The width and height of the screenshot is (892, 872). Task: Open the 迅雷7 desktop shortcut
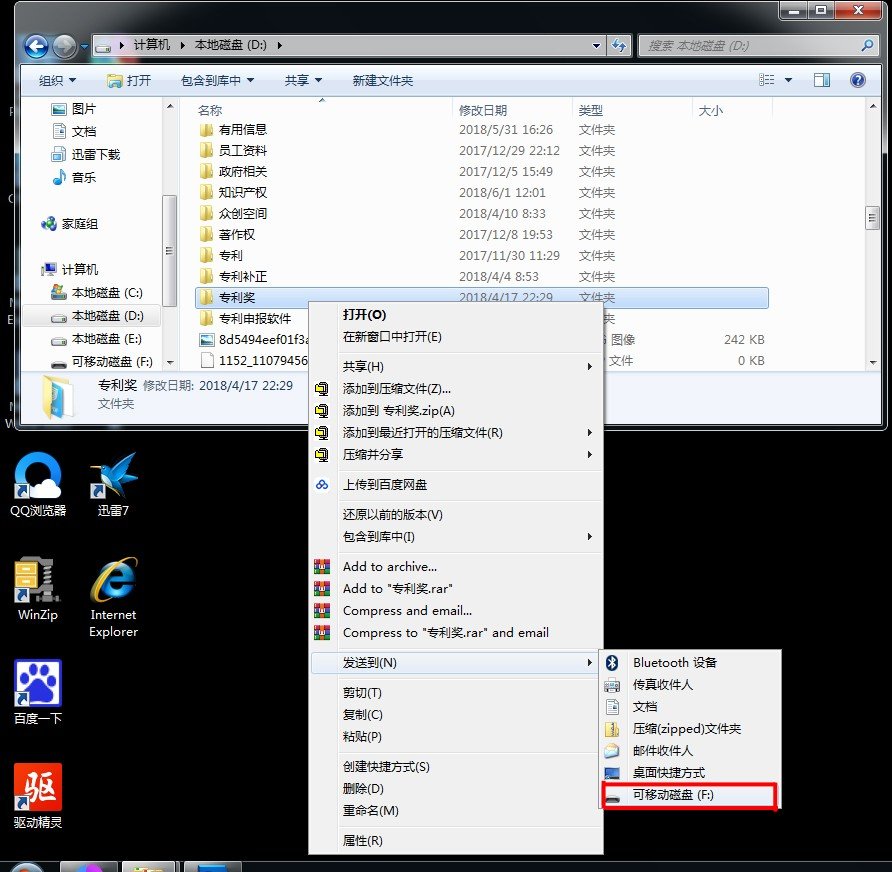coord(112,478)
